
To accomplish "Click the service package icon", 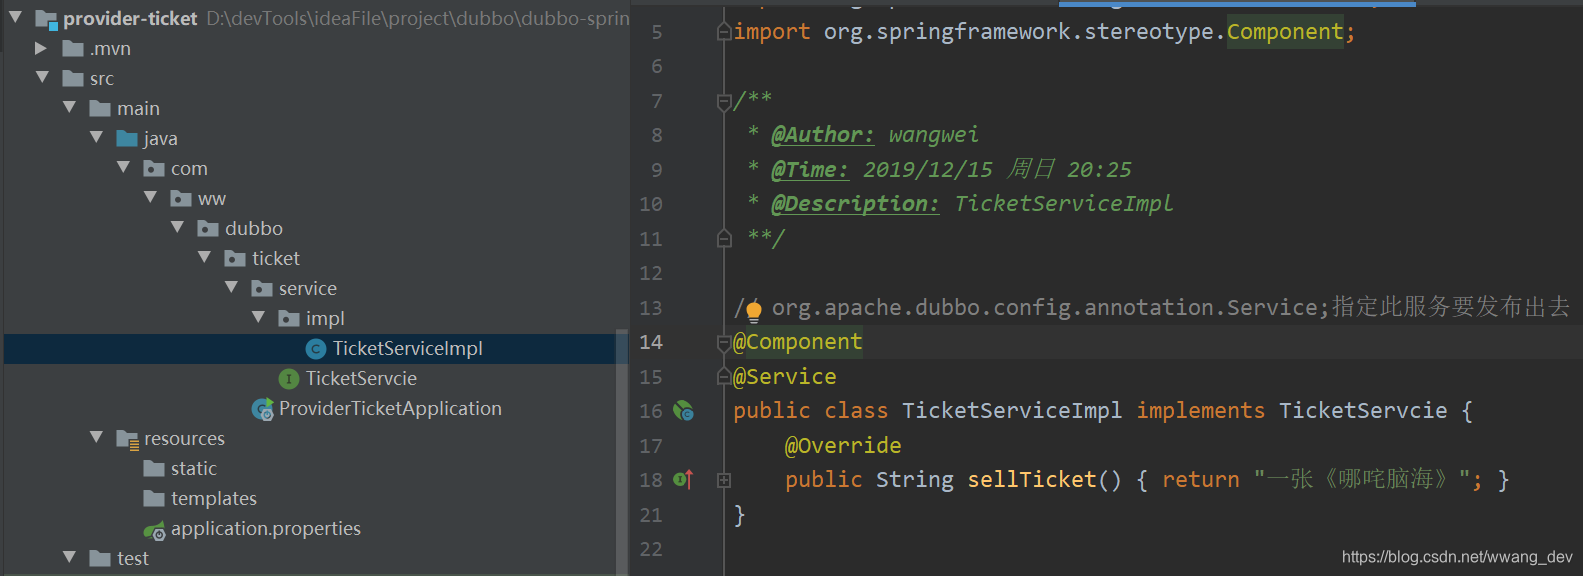I will click(262, 288).
